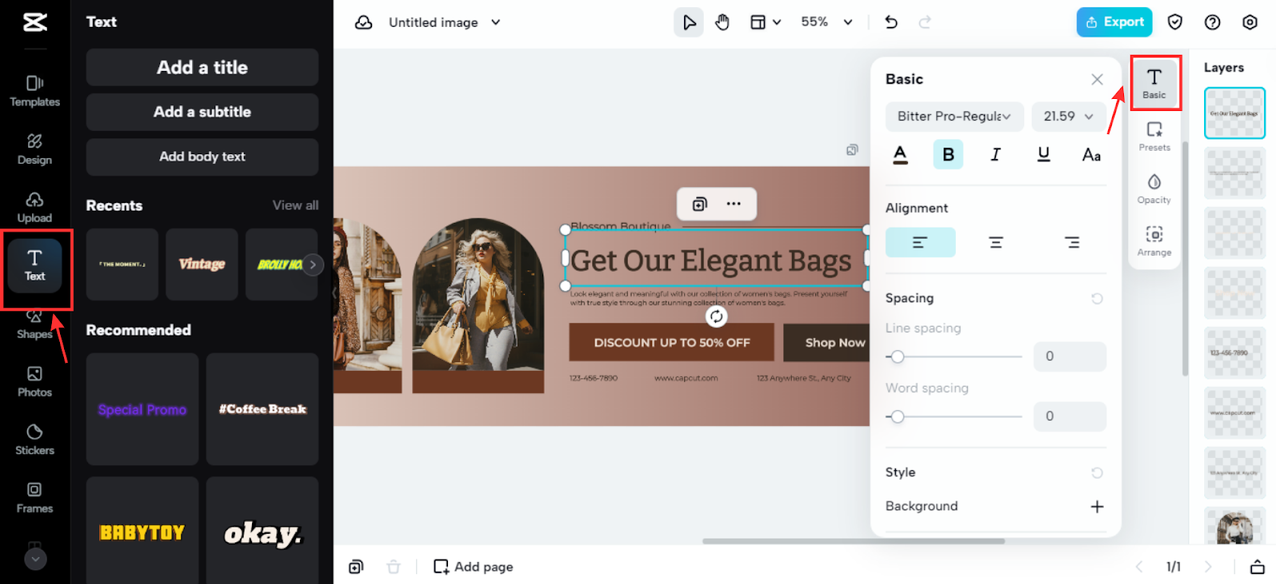This screenshot has height=584, width=1276.
Task: Click the cloud save status icon
Action: pyautogui.click(x=364, y=22)
